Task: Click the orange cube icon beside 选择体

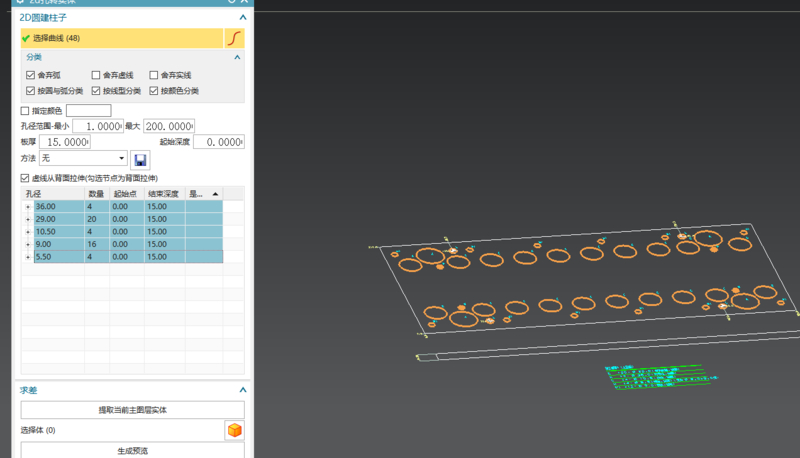Action: (234, 430)
